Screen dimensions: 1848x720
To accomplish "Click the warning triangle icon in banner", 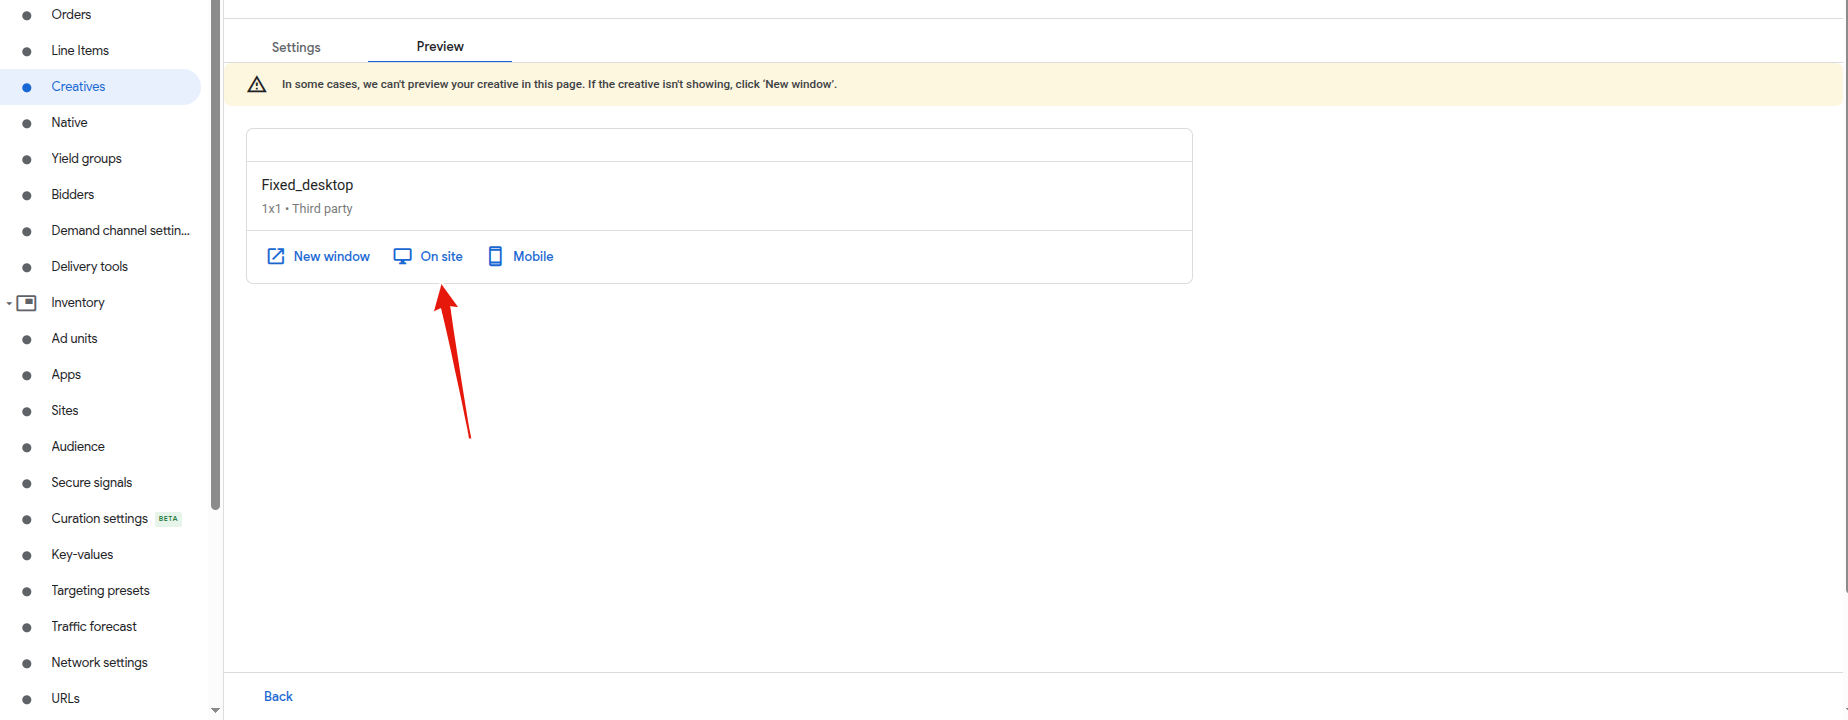I will pos(257,85).
